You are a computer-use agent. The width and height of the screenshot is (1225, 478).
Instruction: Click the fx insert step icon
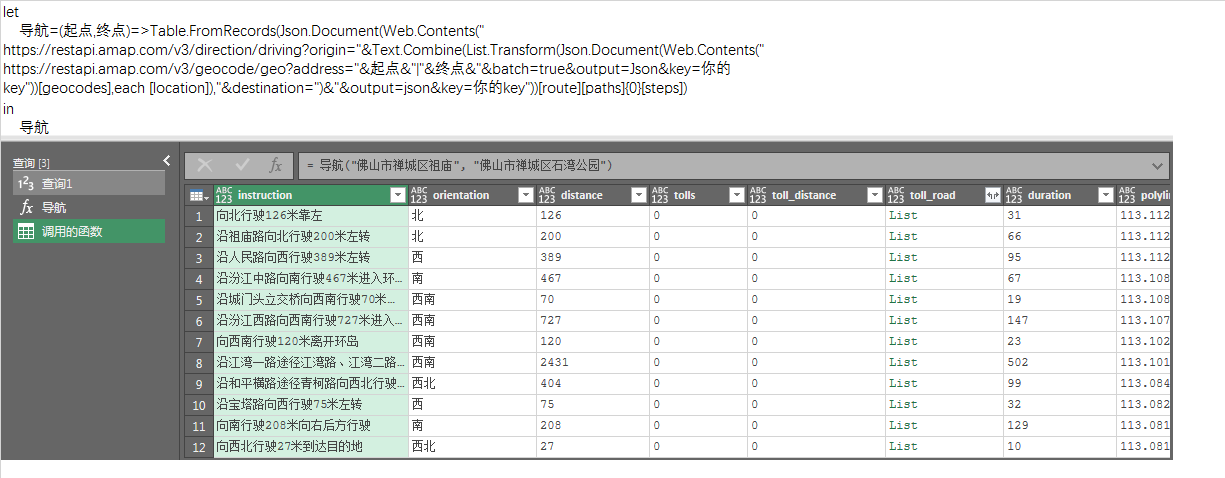275,166
